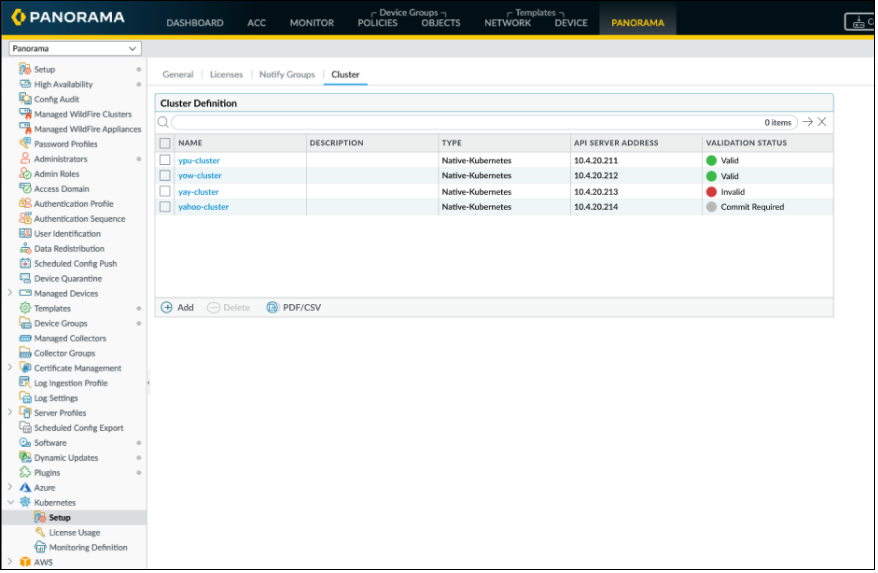Viewport: 878px width, 573px height.
Task: Click the yow-cluster name link
Action: [199, 176]
